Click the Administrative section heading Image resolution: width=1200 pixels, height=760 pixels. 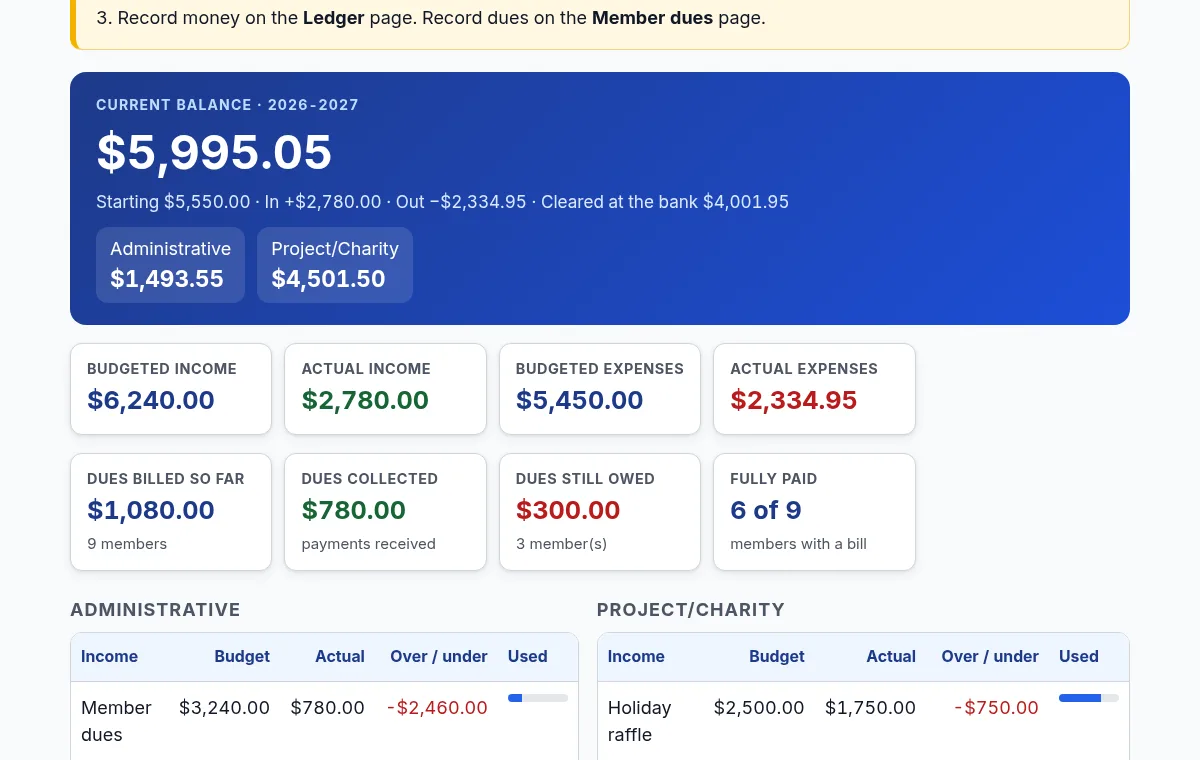coord(155,610)
